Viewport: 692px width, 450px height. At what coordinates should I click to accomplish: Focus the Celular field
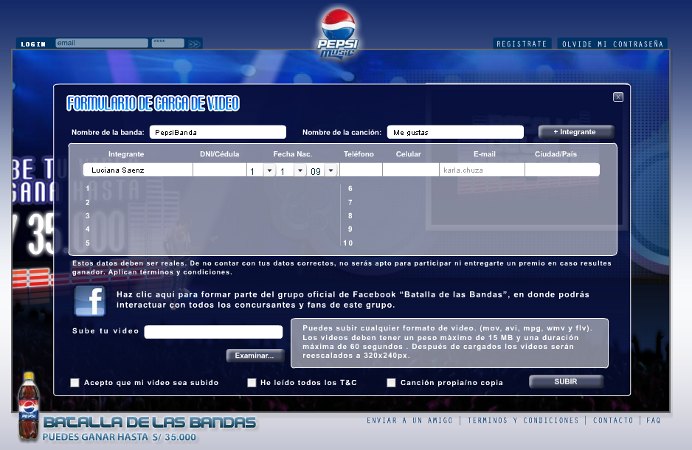[411, 170]
